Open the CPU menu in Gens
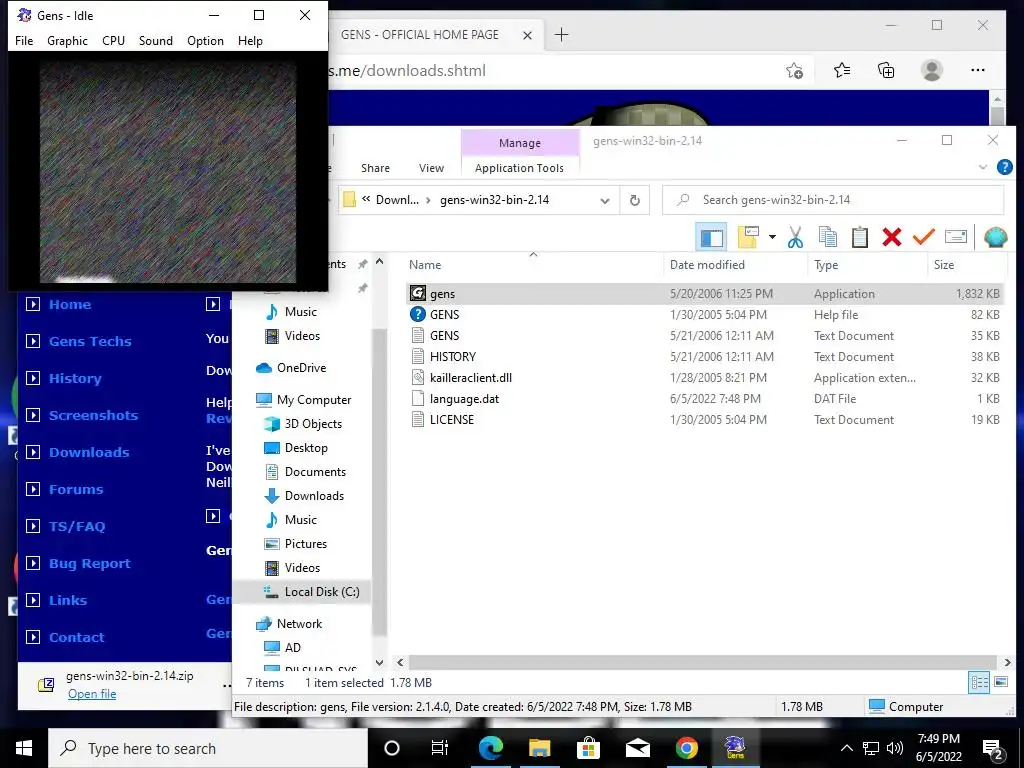This screenshot has height=768, width=1024. tap(113, 40)
